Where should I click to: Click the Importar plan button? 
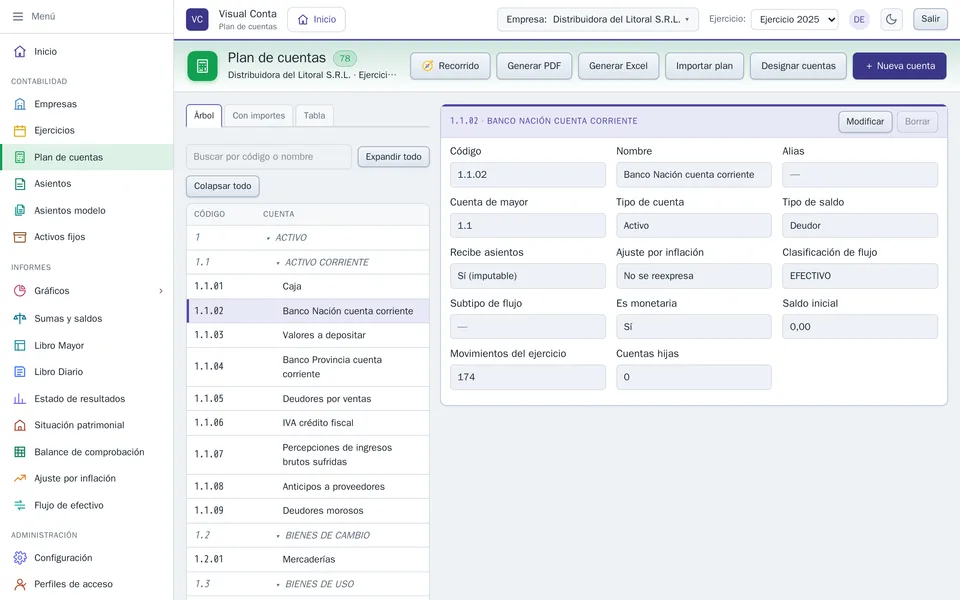[704, 66]
